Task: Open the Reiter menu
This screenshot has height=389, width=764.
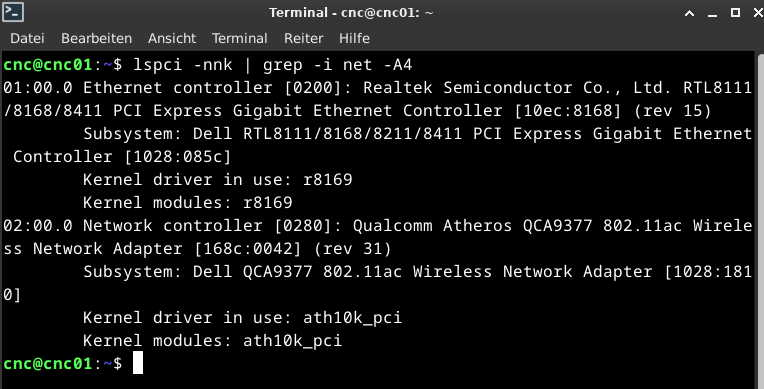Action: [x=304, y=38]
